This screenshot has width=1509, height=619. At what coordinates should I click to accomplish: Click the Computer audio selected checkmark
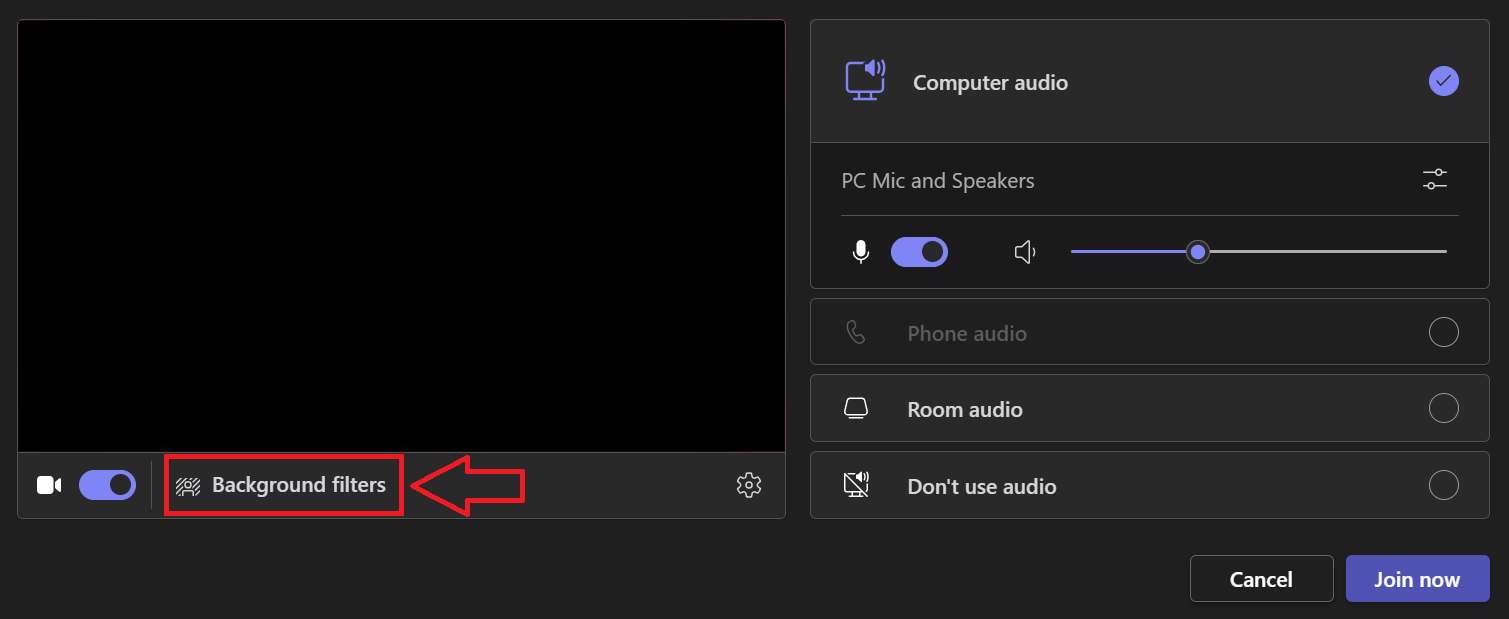tap(1443, 81)
